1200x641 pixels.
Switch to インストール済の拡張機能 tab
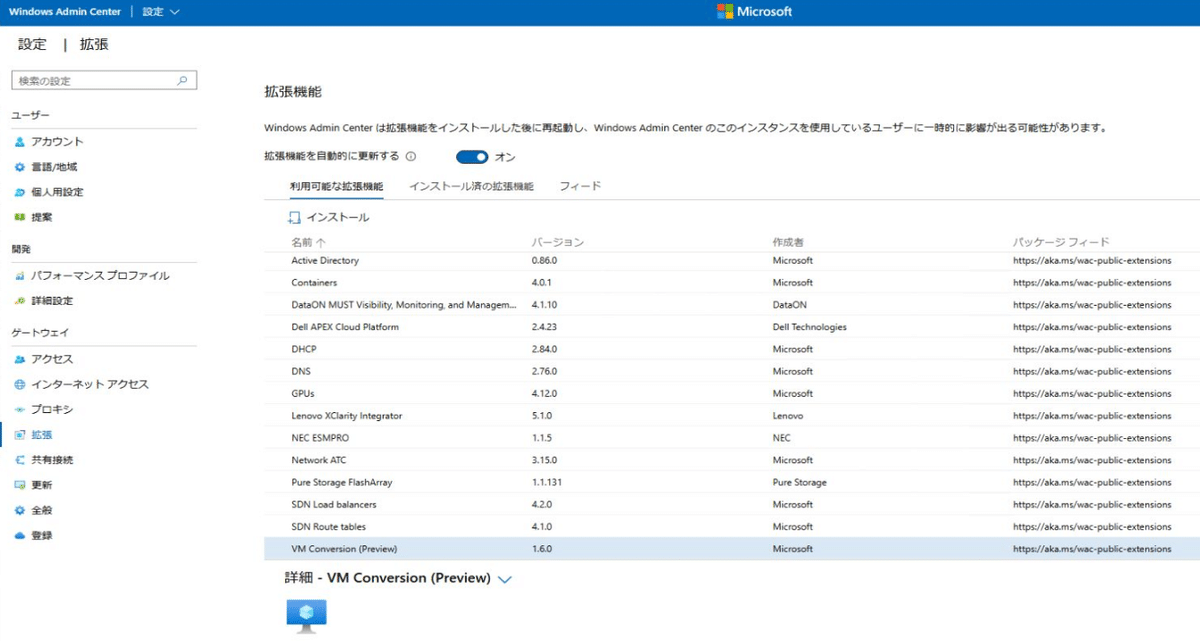[x=472, y=185]
